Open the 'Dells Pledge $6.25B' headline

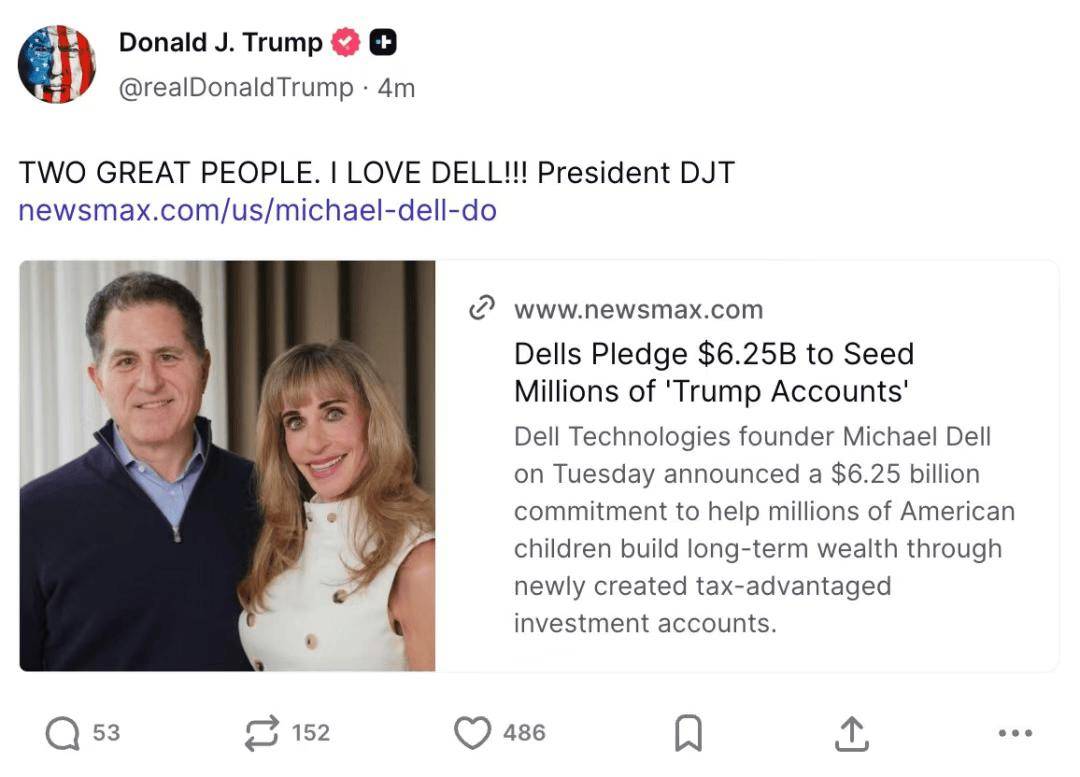pyautogui.click(x=713, y=372)
